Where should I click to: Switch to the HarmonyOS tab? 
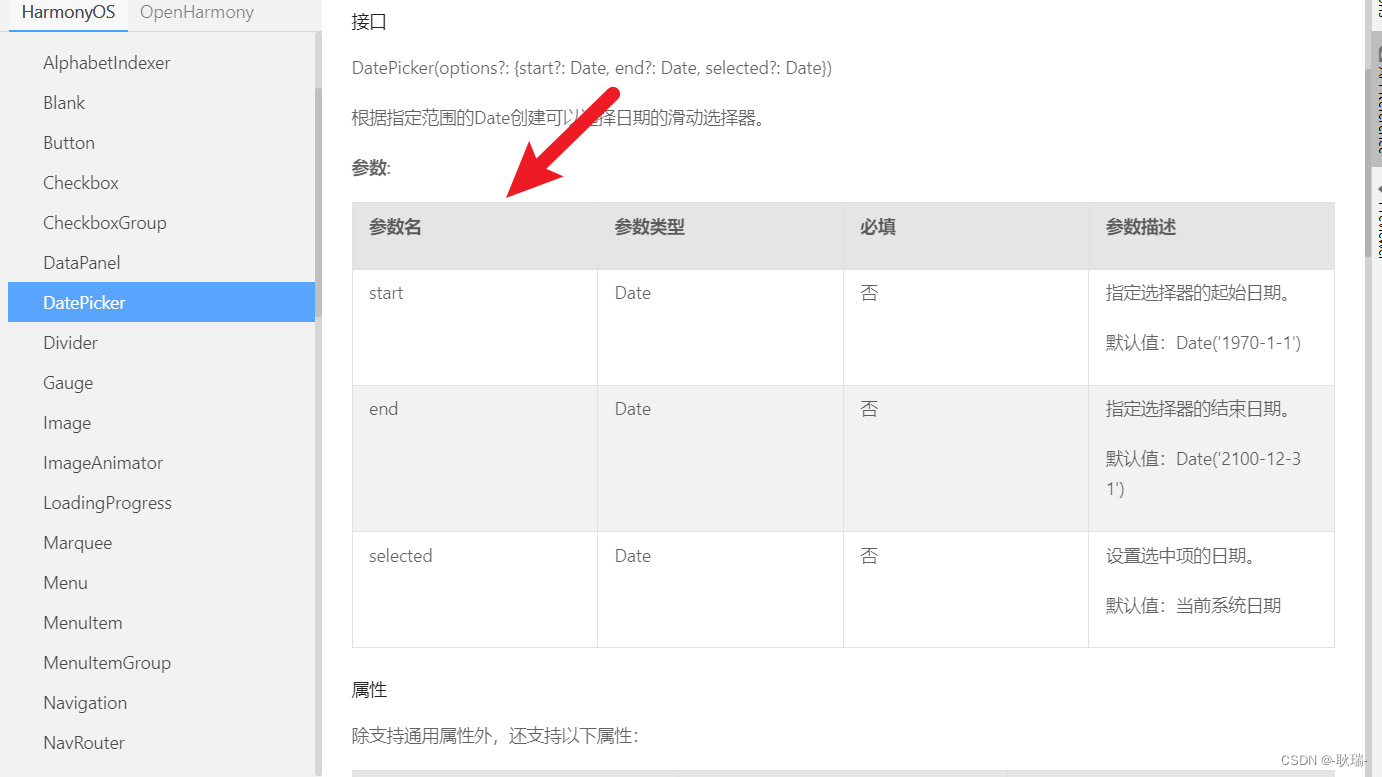(68, 14)
